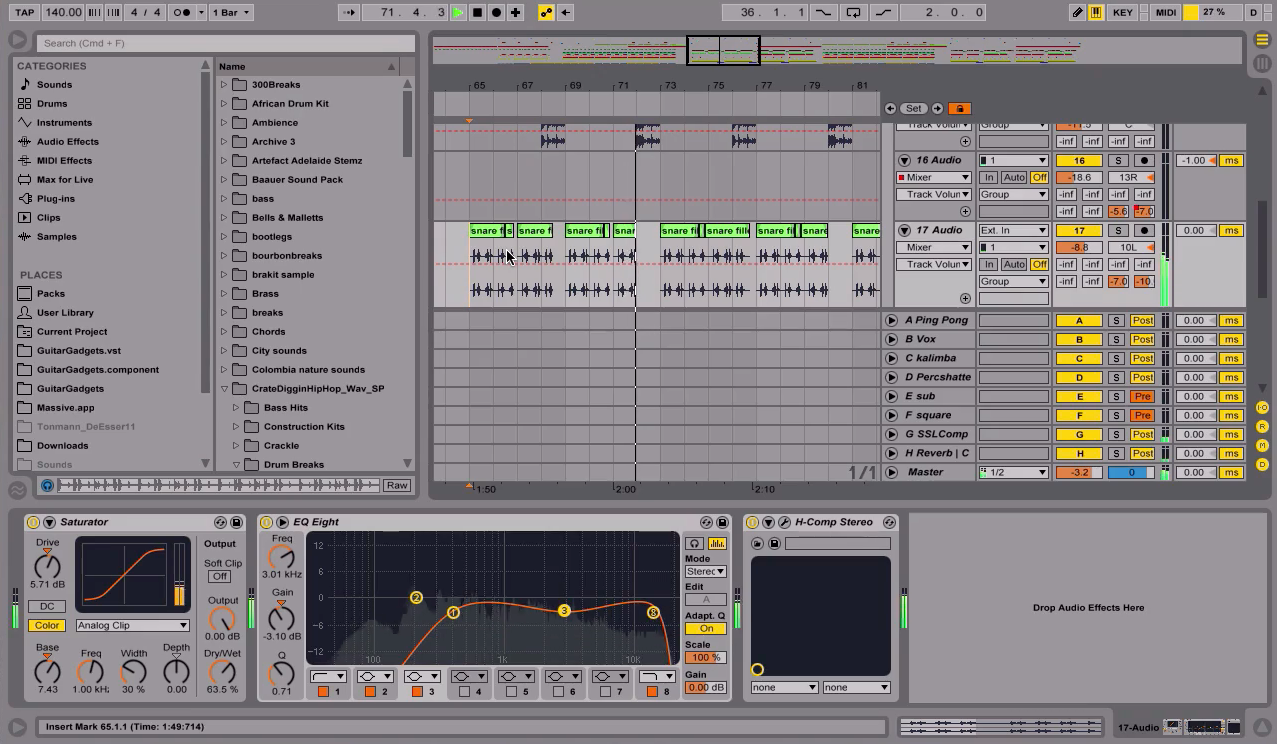
Task: Toggle the Mixer (M) show button
Action: pos(1262,446)
